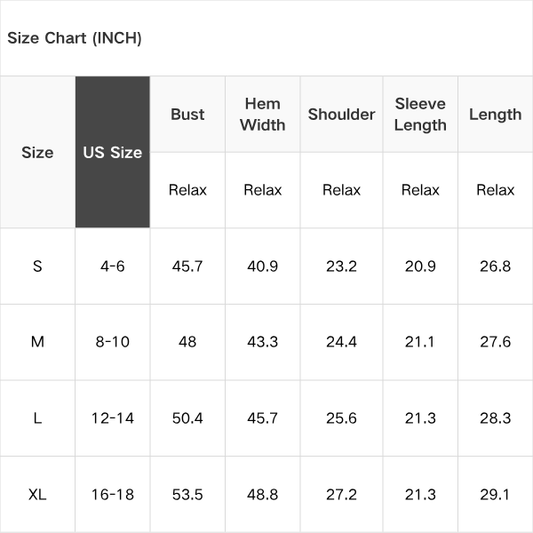Click the 12-14 US size cell
The height and width of the screenshot is (533, 533).
[113, 418]
